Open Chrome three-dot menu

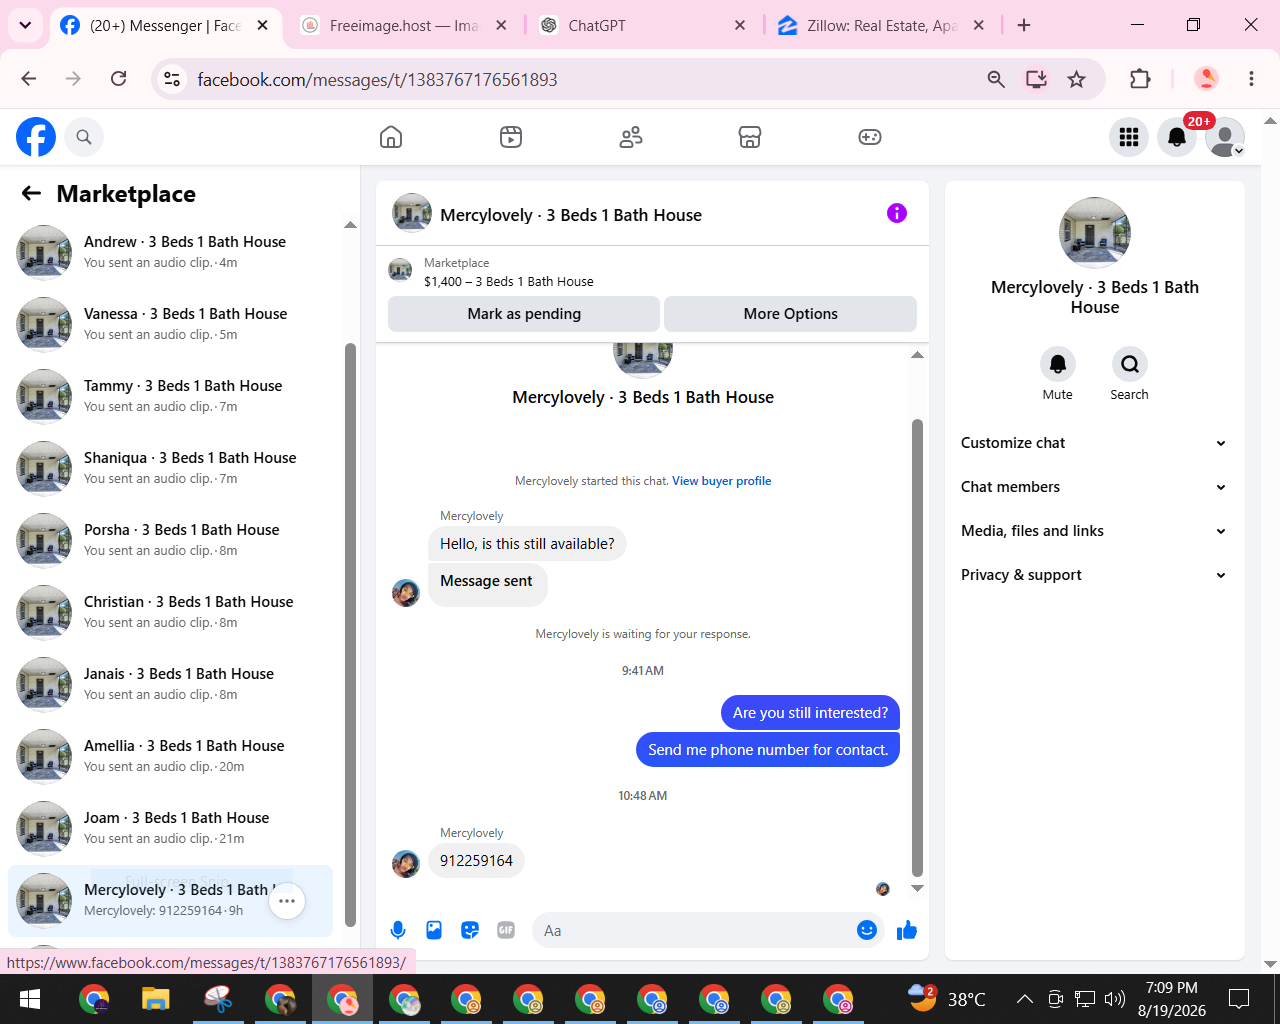click(1251, 79)
